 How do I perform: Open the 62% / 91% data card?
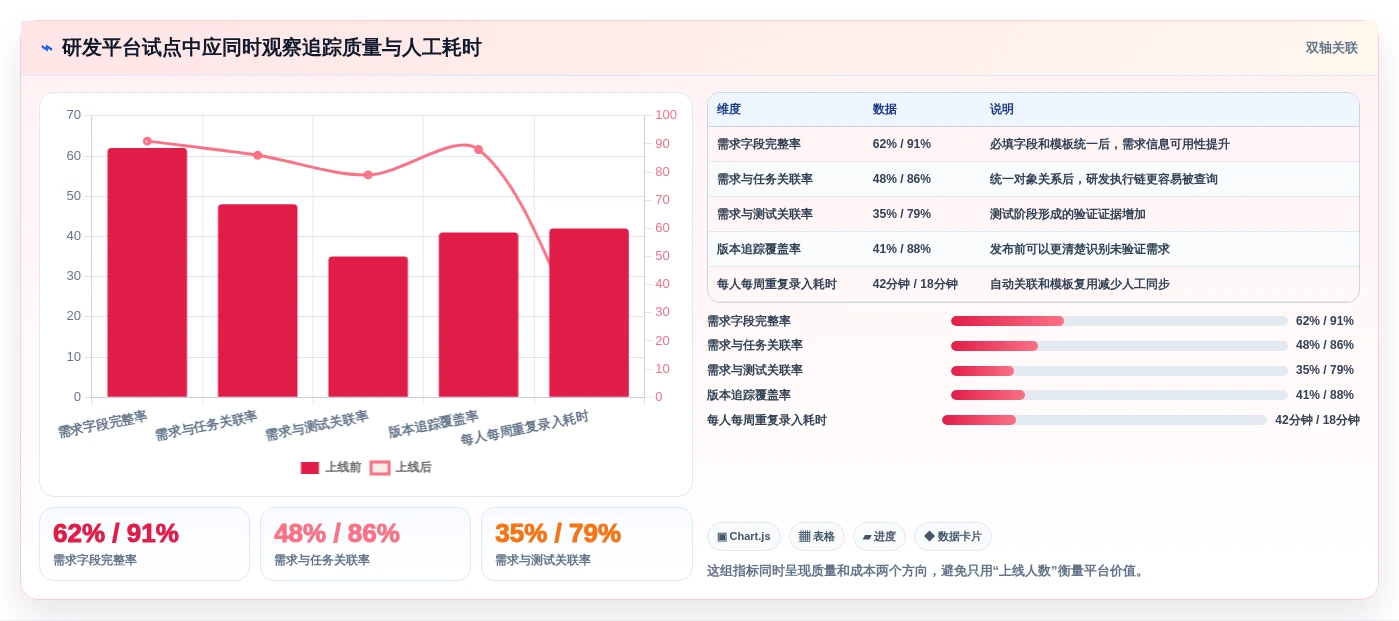pos(144,544)
